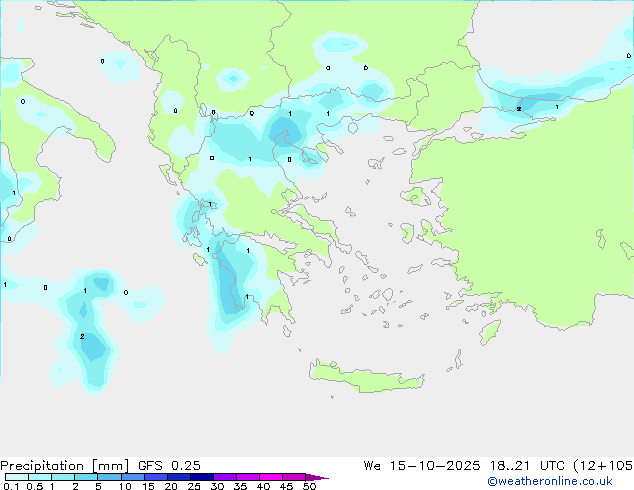
Task: Click the 'GFS 0.25' model label
Action: coord(169,466)
